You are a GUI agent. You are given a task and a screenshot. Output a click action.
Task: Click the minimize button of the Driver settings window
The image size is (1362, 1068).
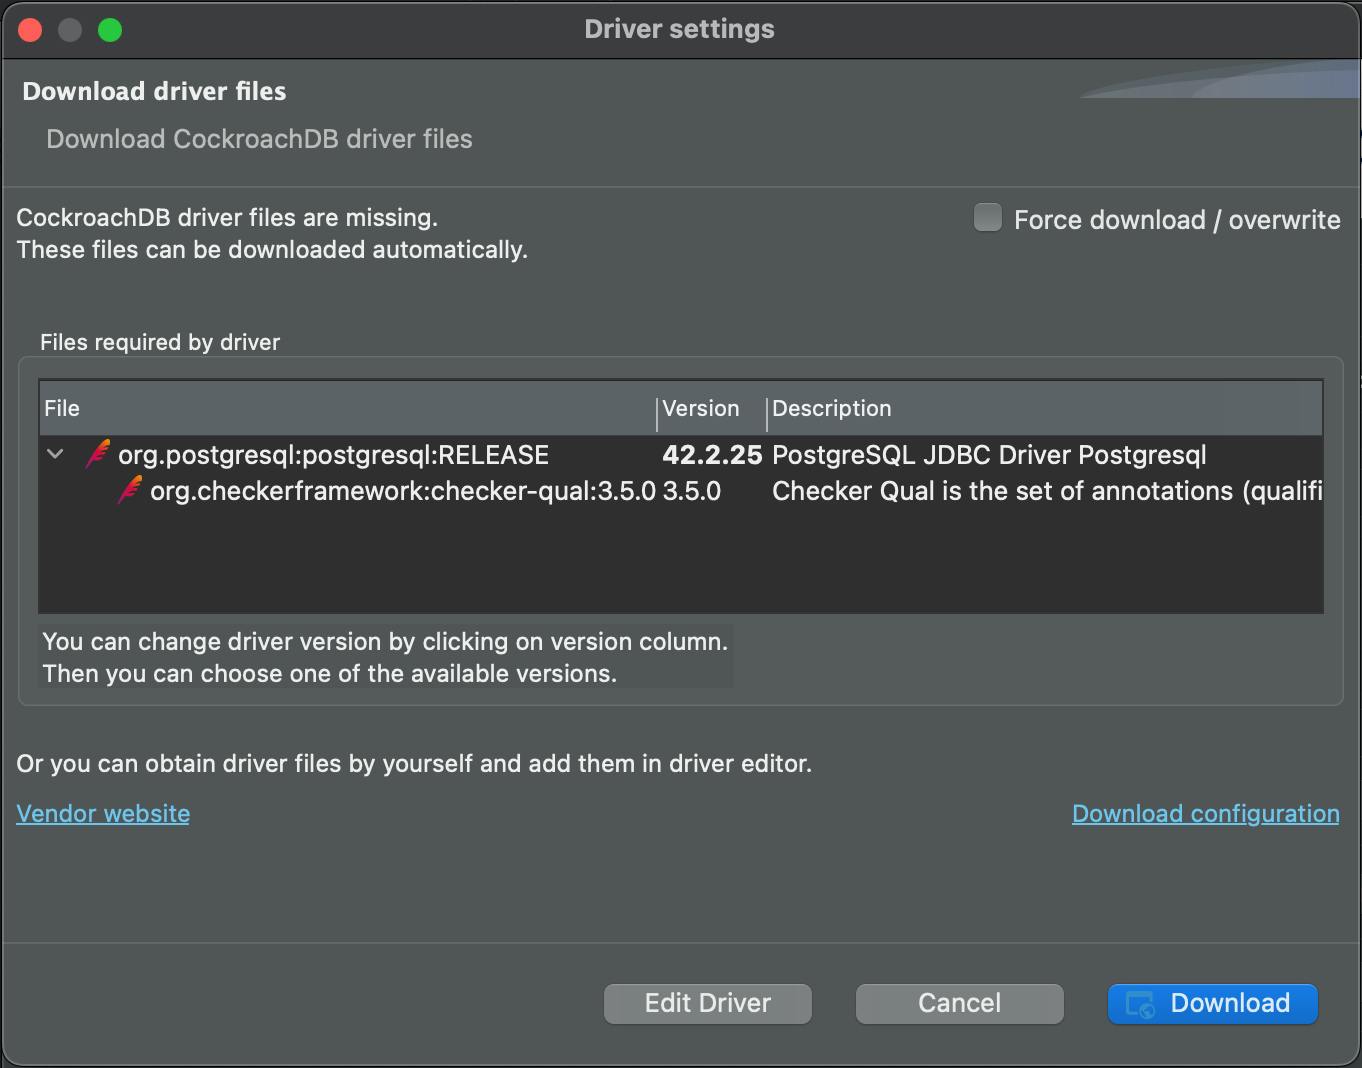[70, 30]
